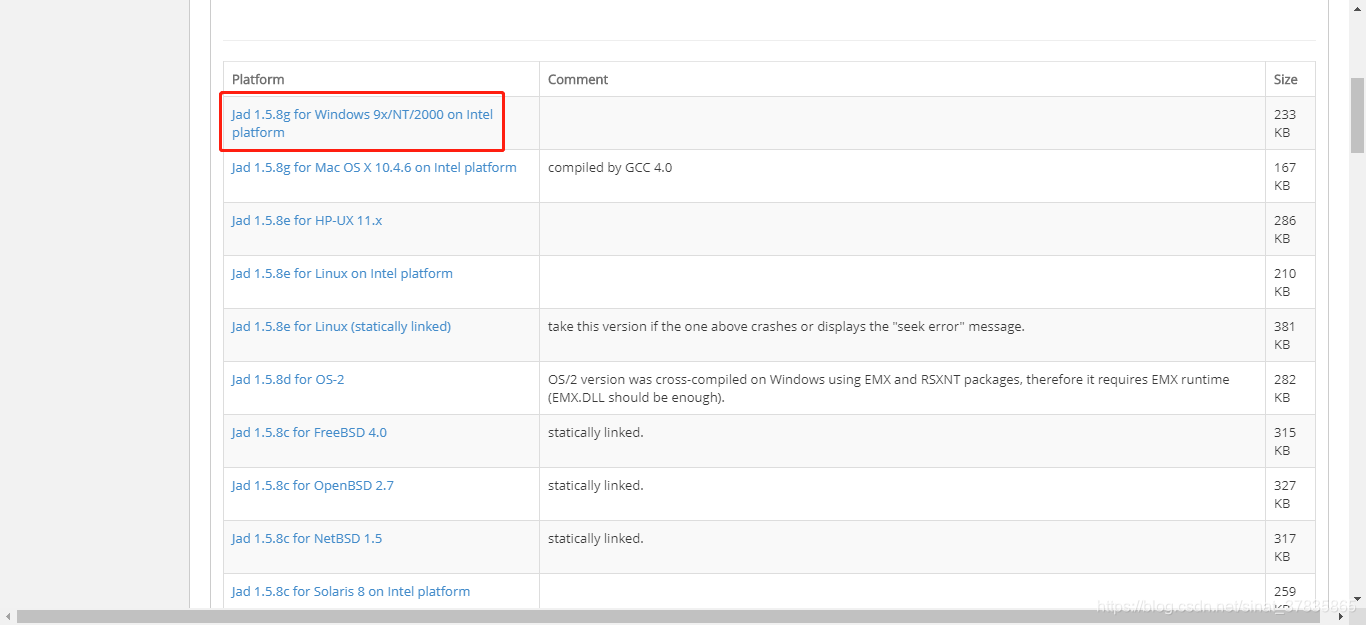The image size is (1366, 625).
Task: Open Jad 1.5.8g for Mac OS X link
Action: point(374,167)
